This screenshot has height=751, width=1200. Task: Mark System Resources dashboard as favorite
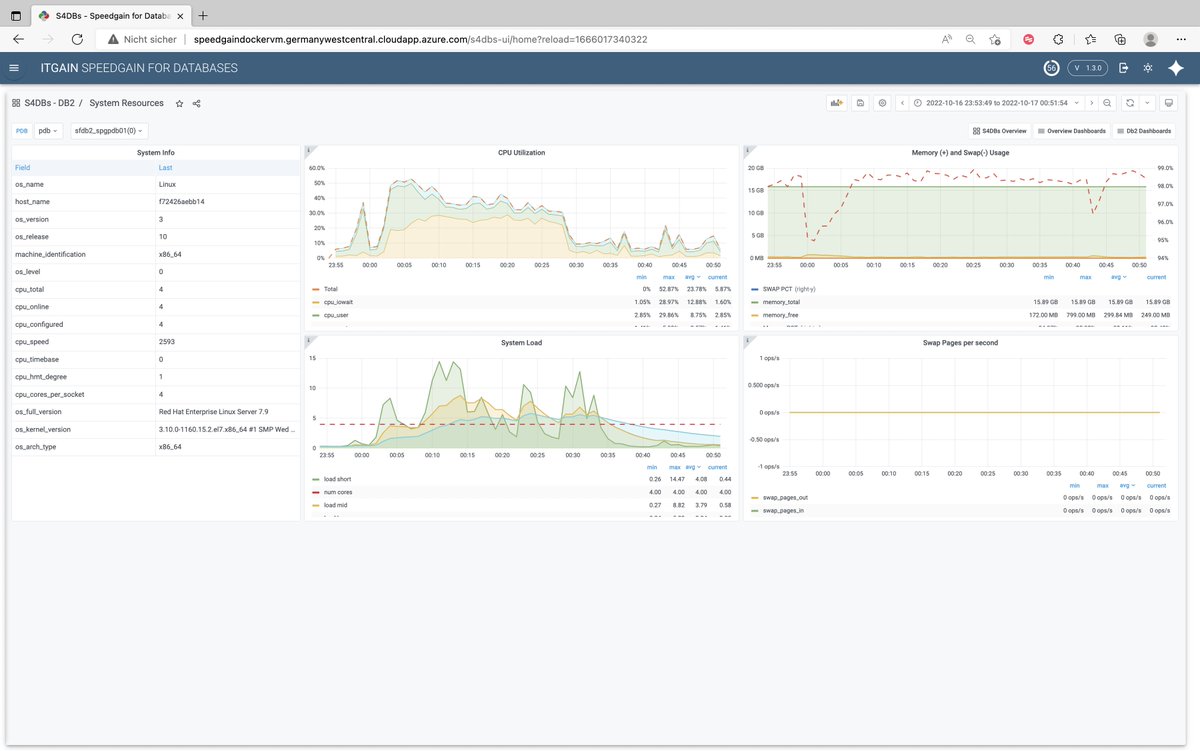(179, 102)
